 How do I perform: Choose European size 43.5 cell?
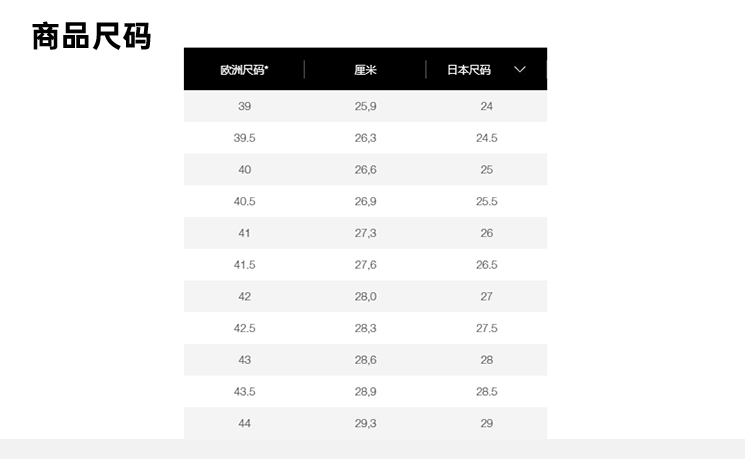[245, 392]
